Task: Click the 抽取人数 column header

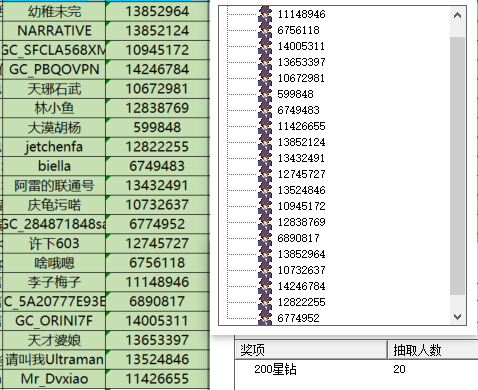Action: 433,350
